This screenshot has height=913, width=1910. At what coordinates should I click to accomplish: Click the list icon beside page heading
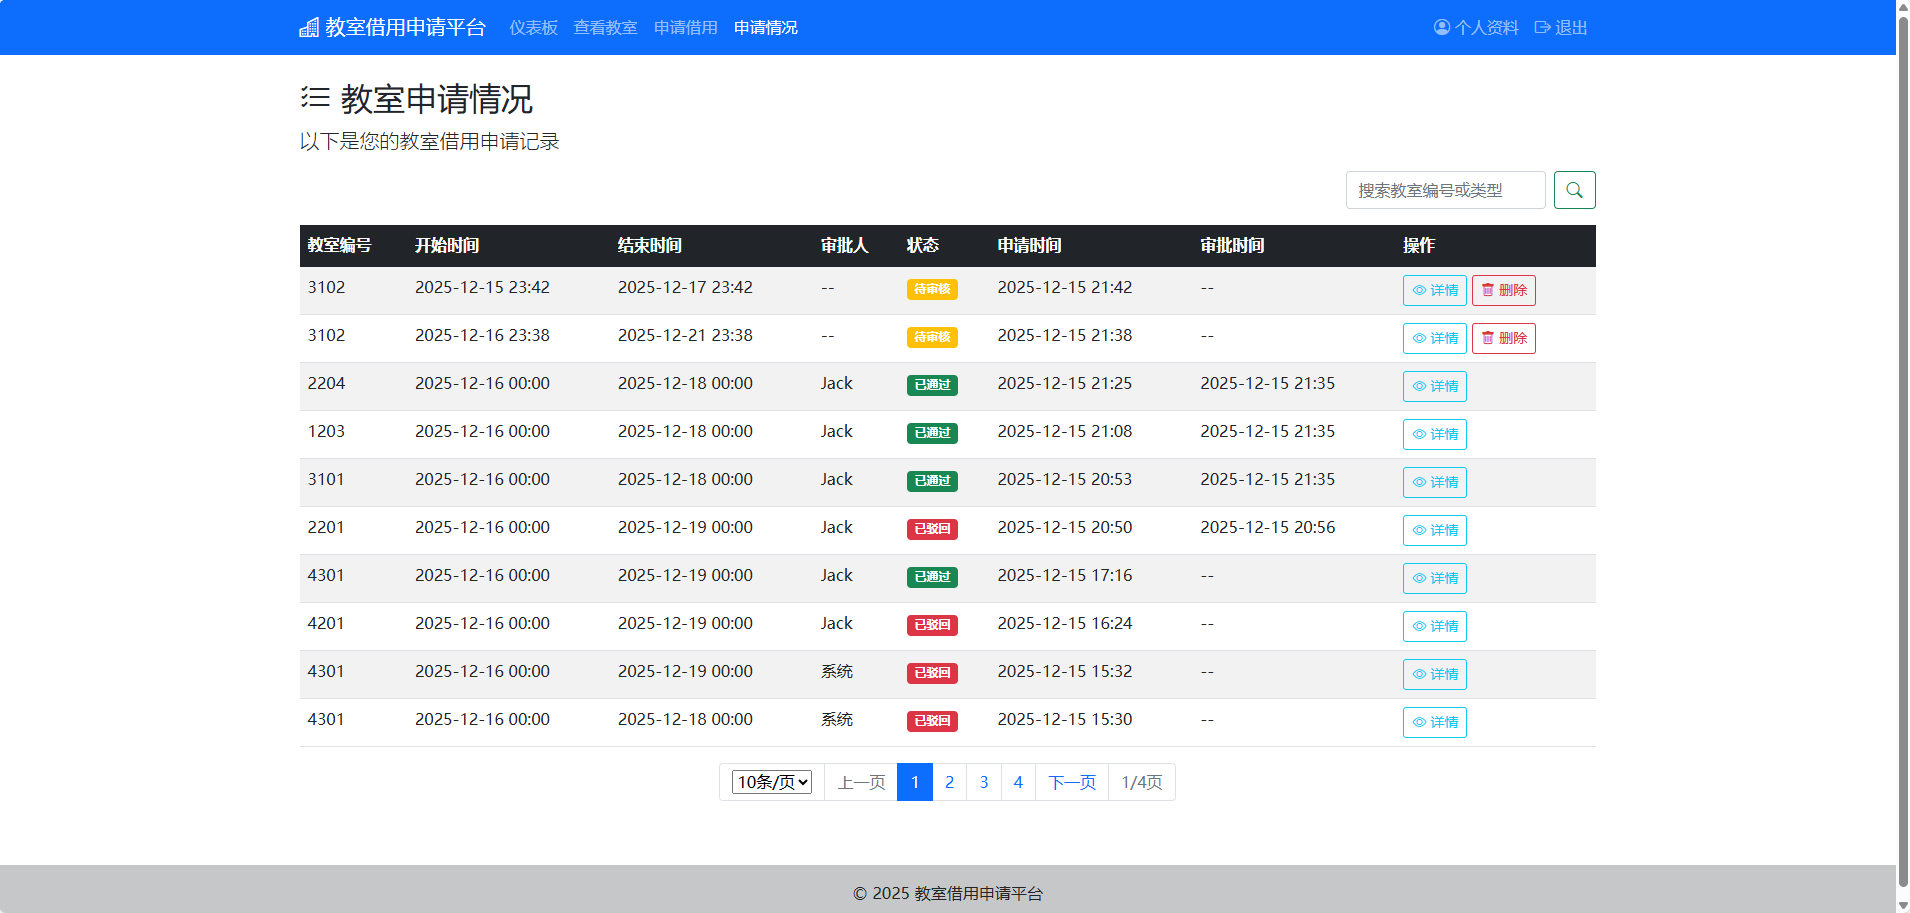point(315,97)
